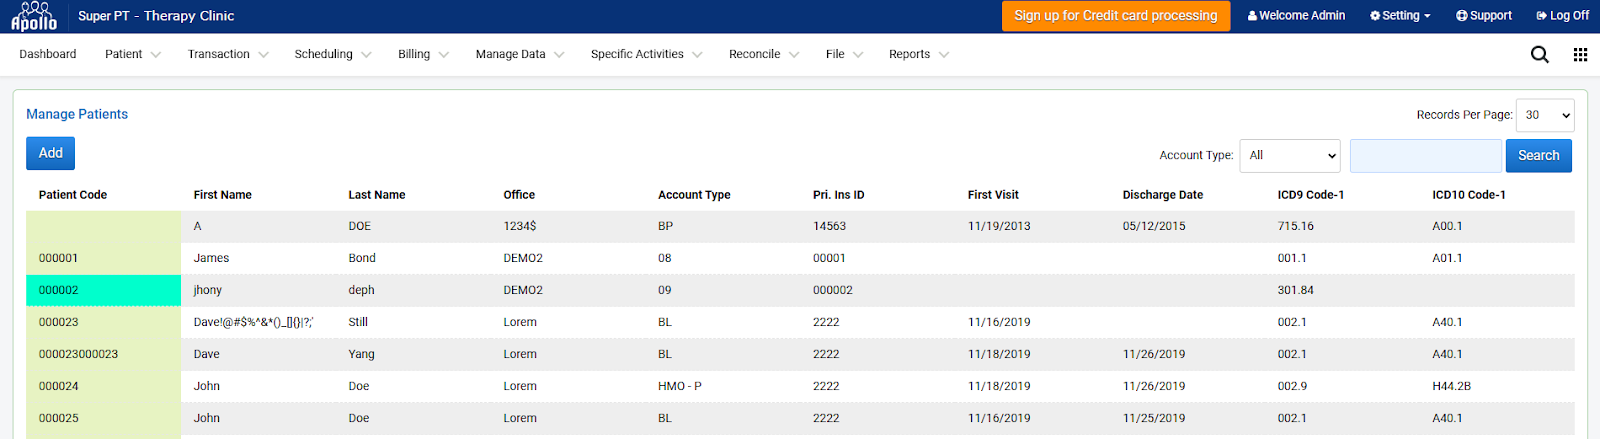Expand the Records Per Page dropdown
1600x439 pixels.
click(x=1545, y=115)
